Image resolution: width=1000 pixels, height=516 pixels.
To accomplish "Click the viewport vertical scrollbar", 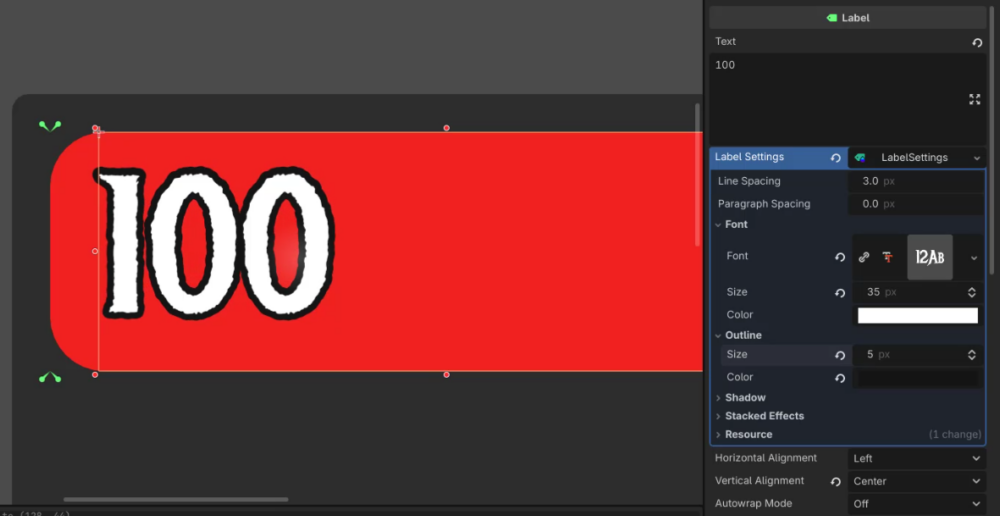I will click(697, 175).
